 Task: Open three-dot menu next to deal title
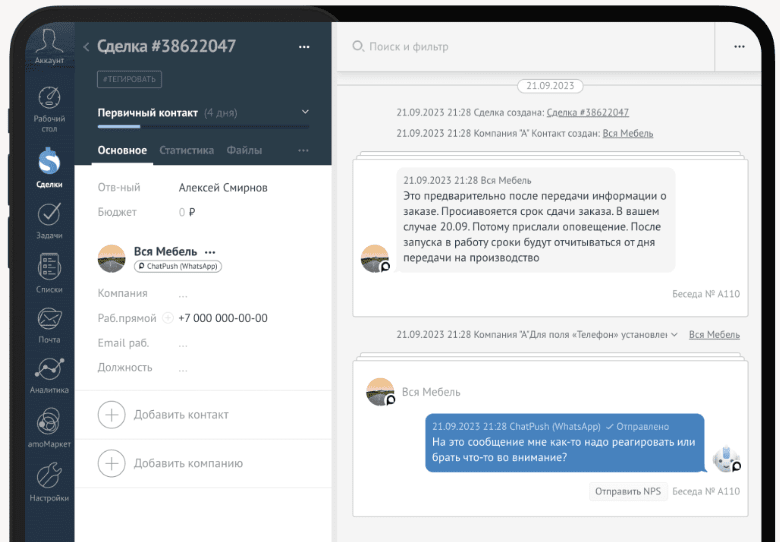[304, 47]
